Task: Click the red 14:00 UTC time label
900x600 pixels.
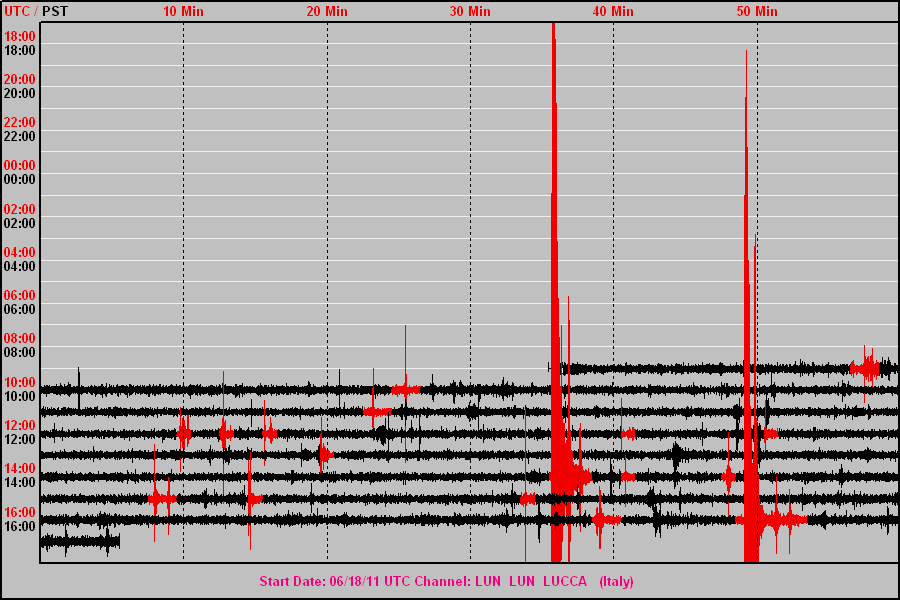Action: click(20, 469)
